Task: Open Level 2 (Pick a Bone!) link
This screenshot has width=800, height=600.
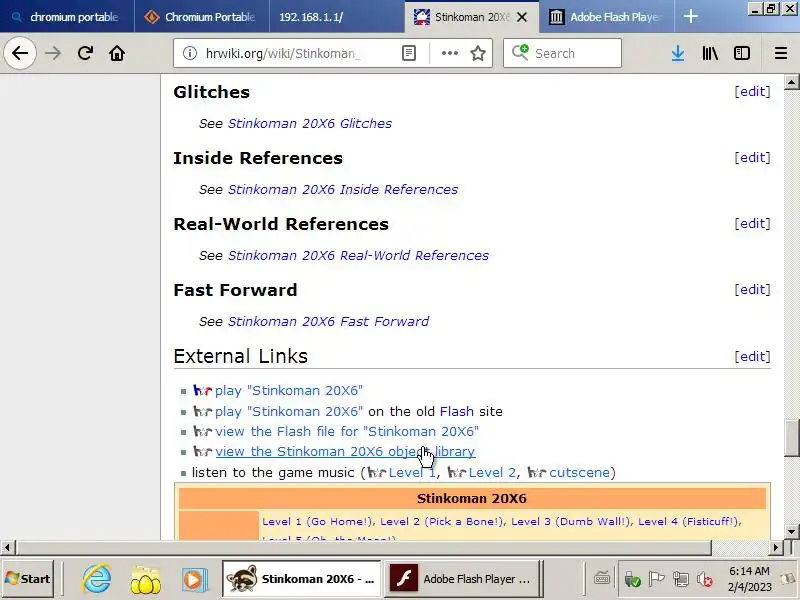Action: [442, 521]
